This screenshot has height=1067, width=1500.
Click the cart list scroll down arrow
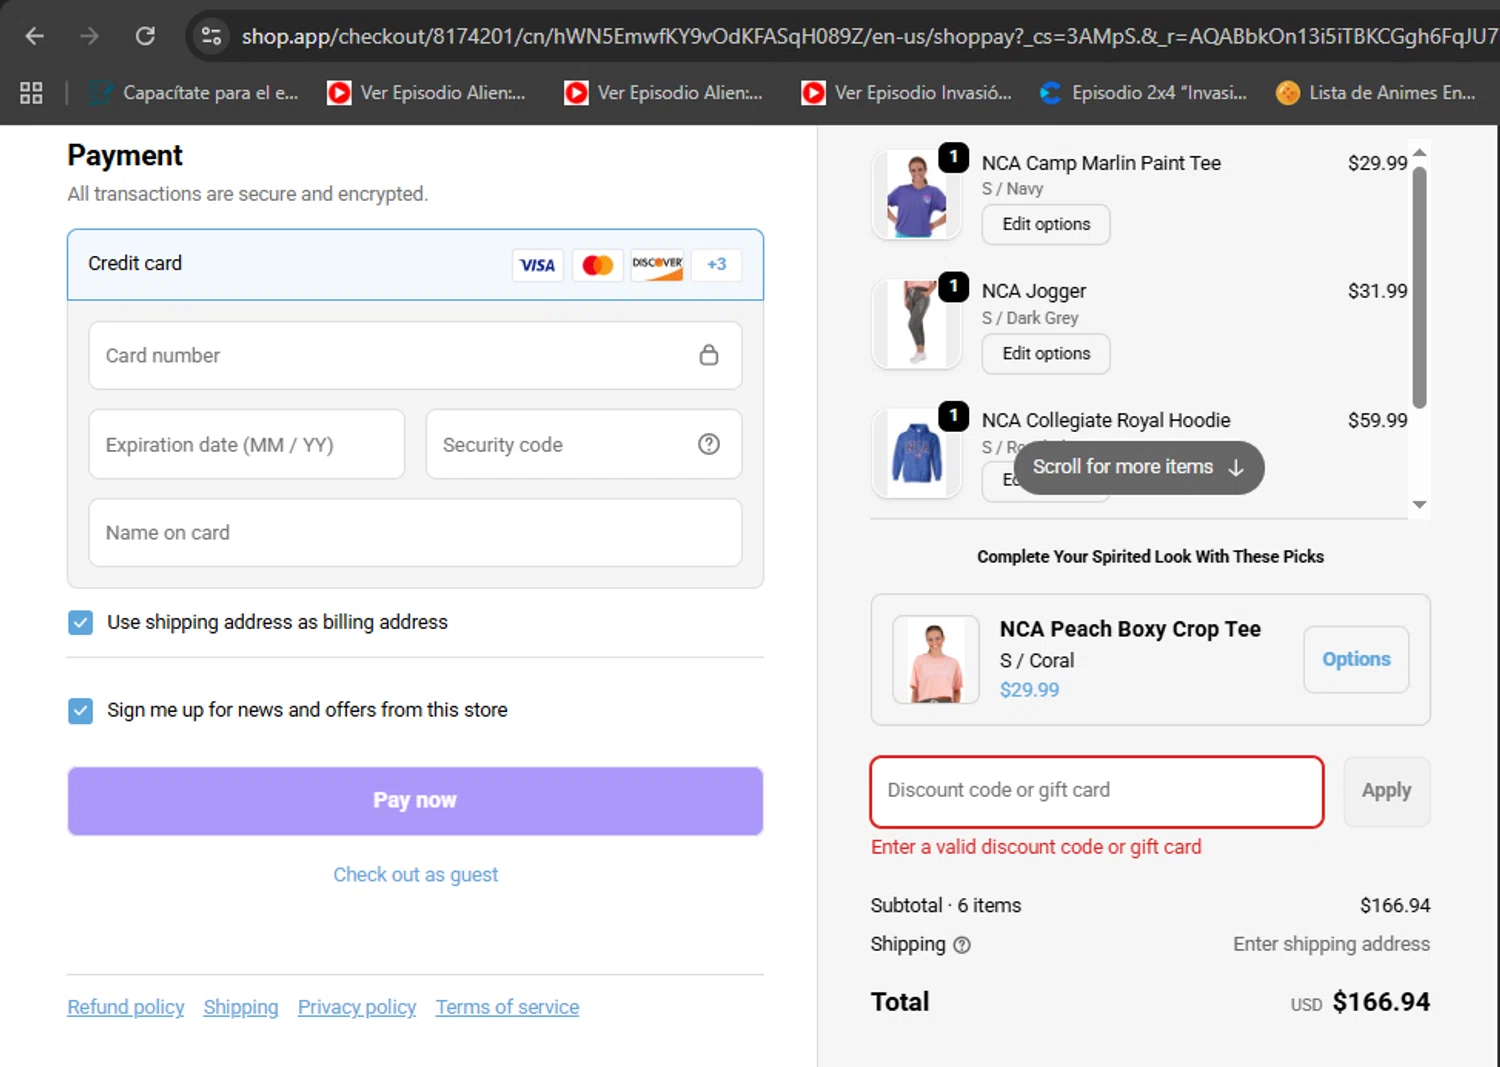(x=1419, y=505)
